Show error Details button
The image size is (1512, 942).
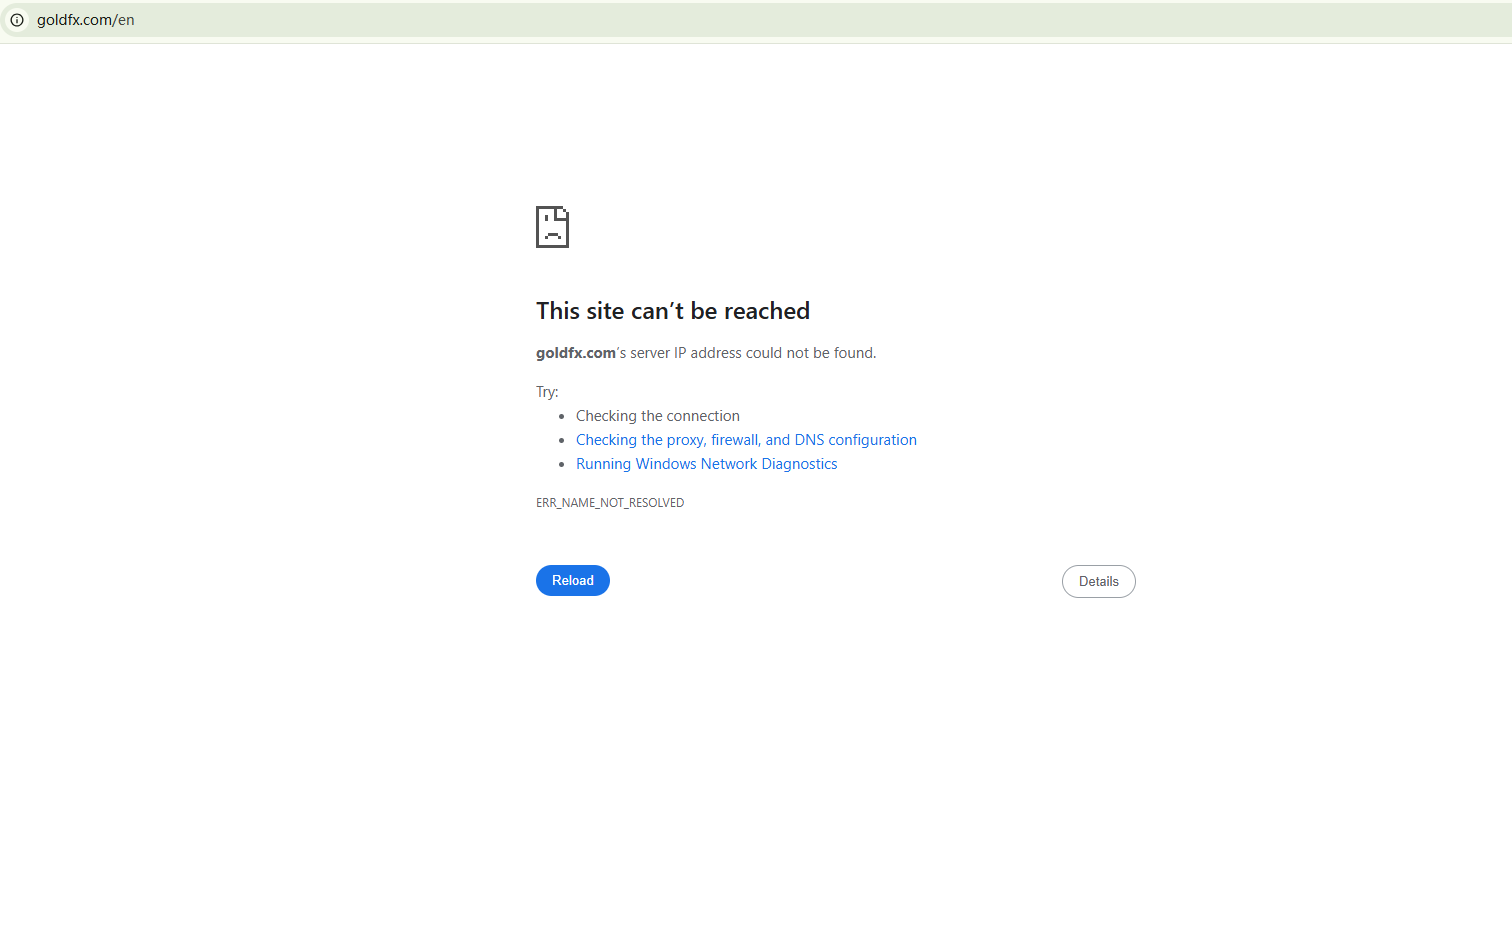click(x=1099, y=582)
